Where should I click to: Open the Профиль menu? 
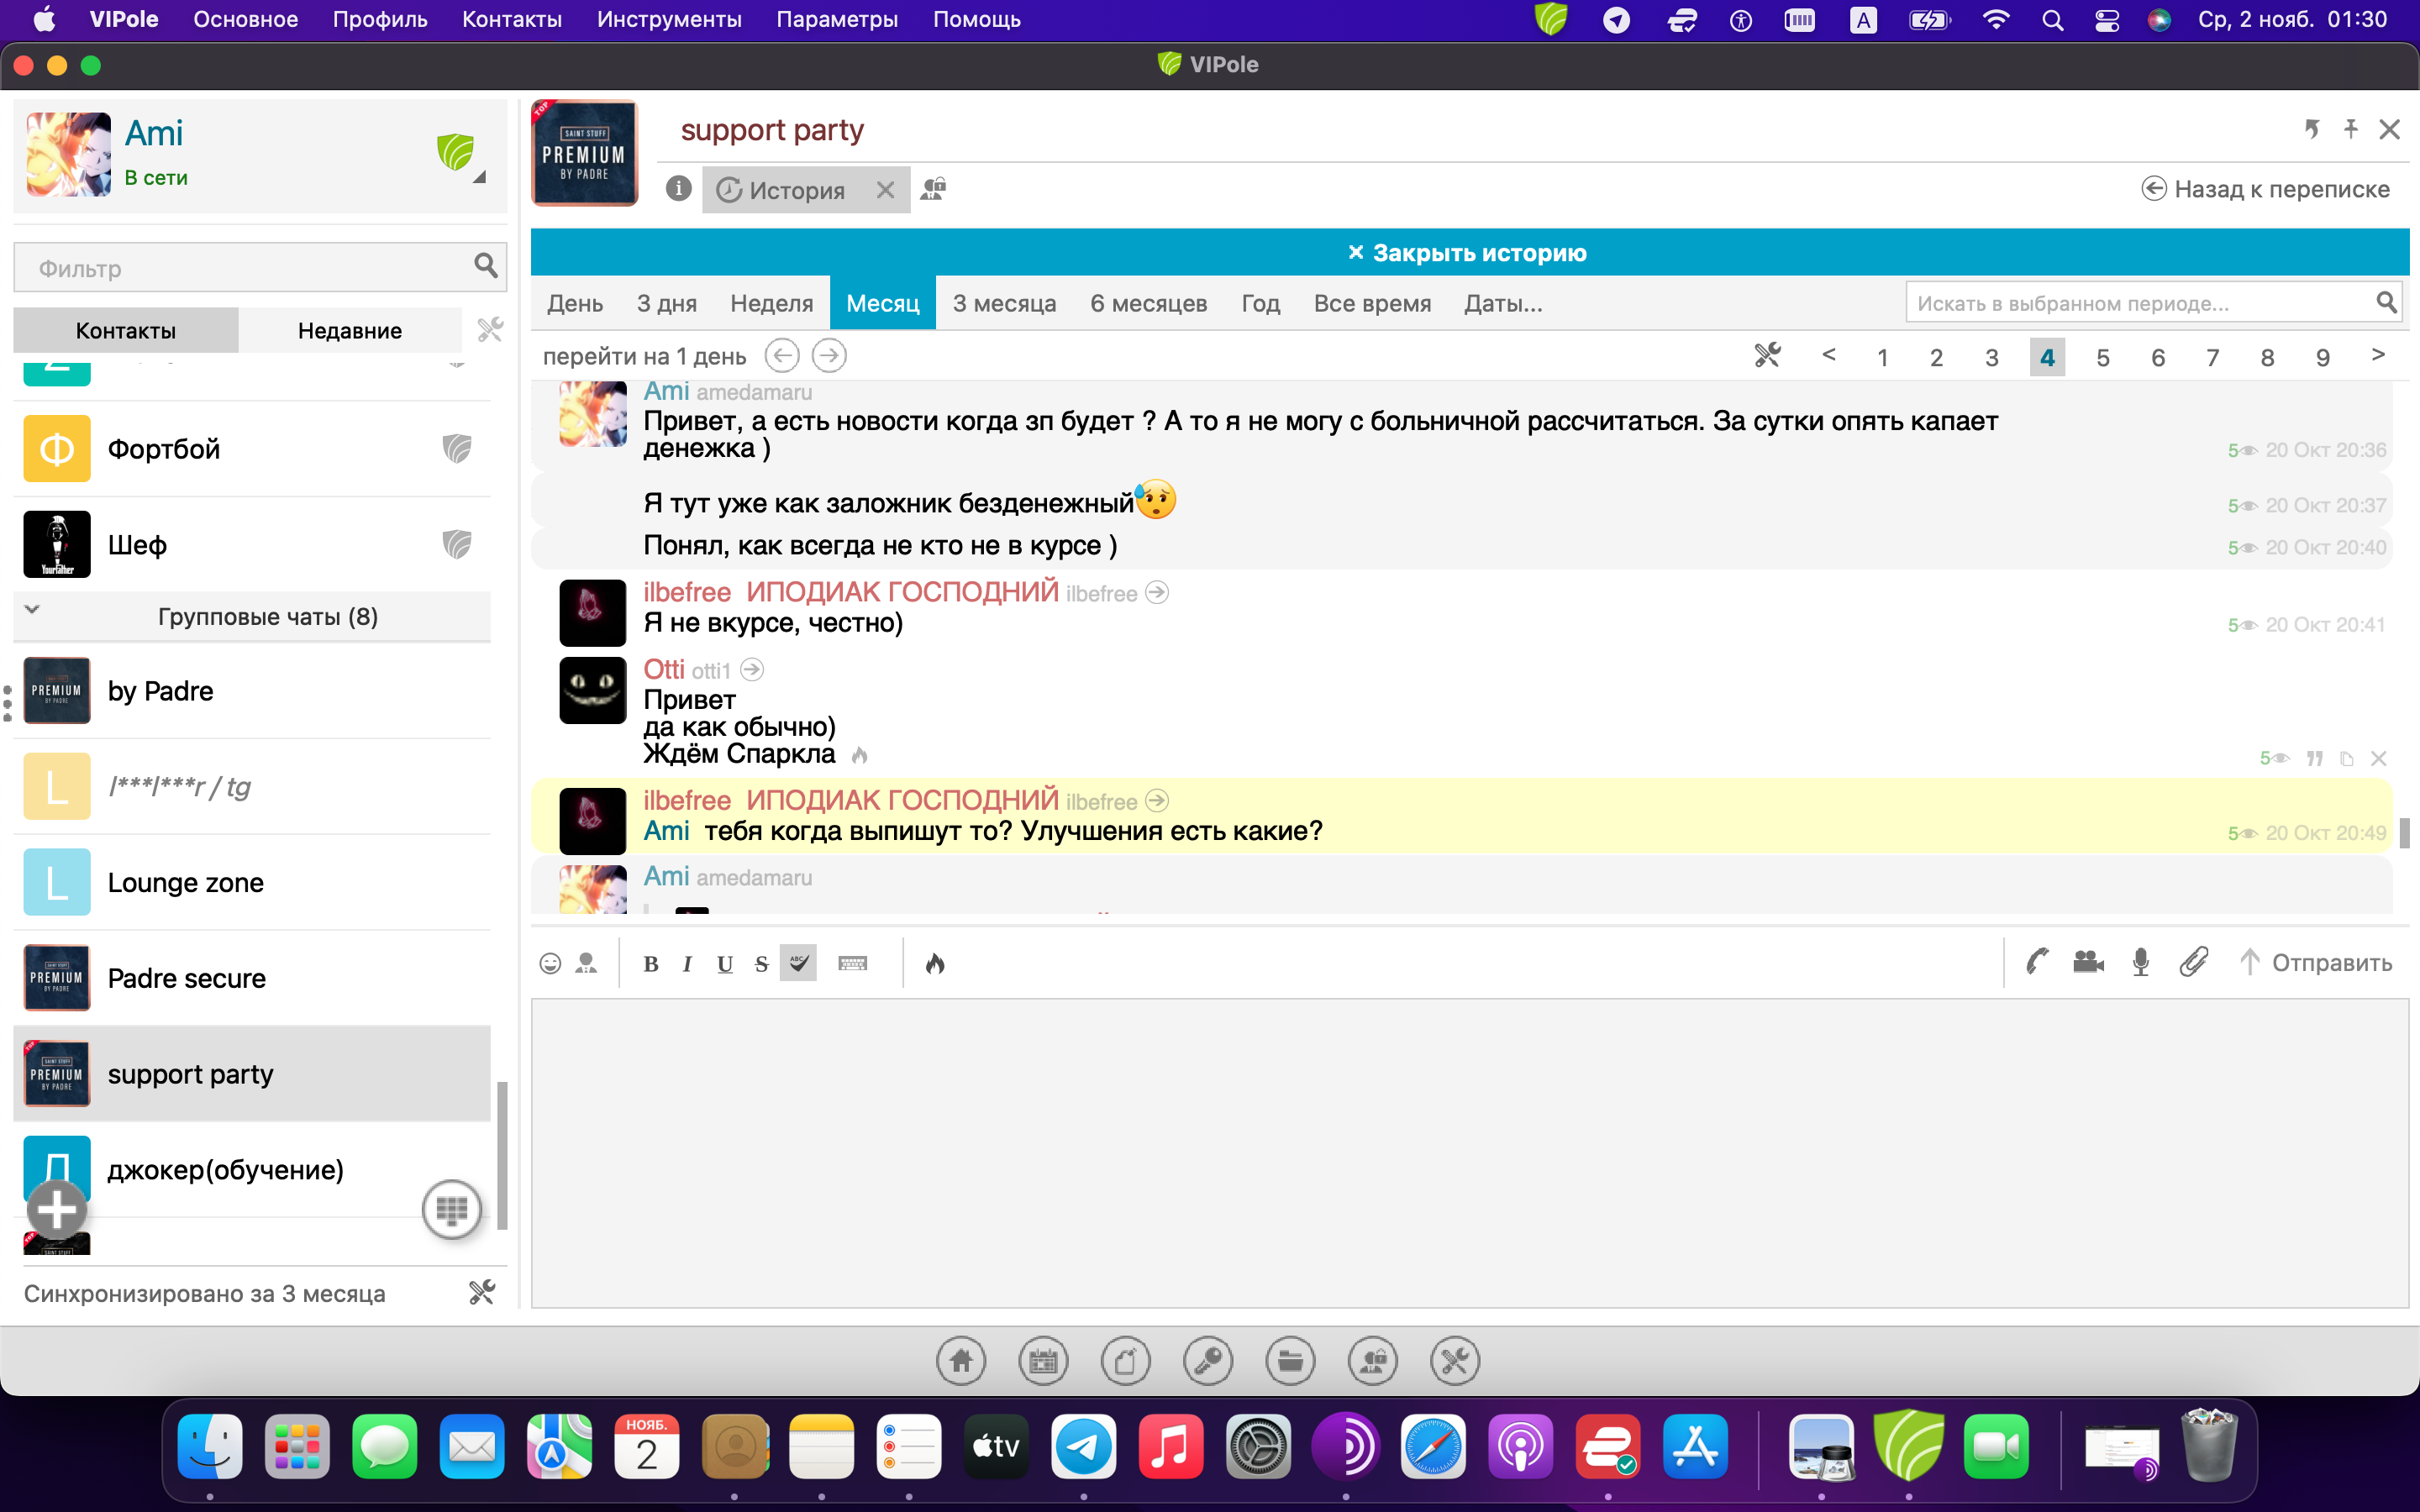[x=380, y=19]
